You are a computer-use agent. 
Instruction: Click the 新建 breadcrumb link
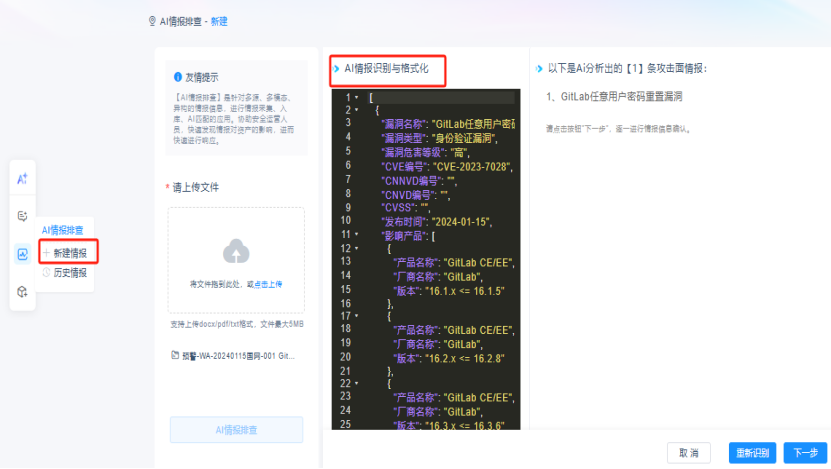[219, 22]
